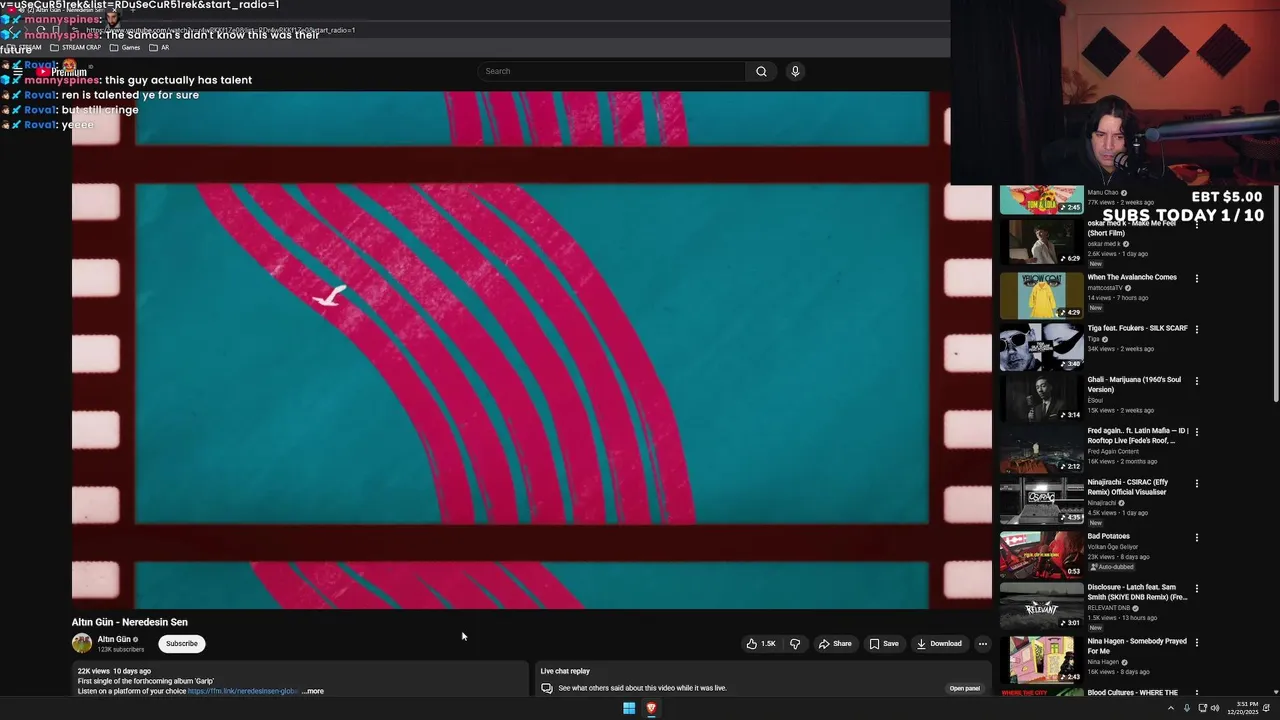This screenshot has width=1280, height=720.
Task: Open options menu for Fred again.. video
Action: (1196, 432)
